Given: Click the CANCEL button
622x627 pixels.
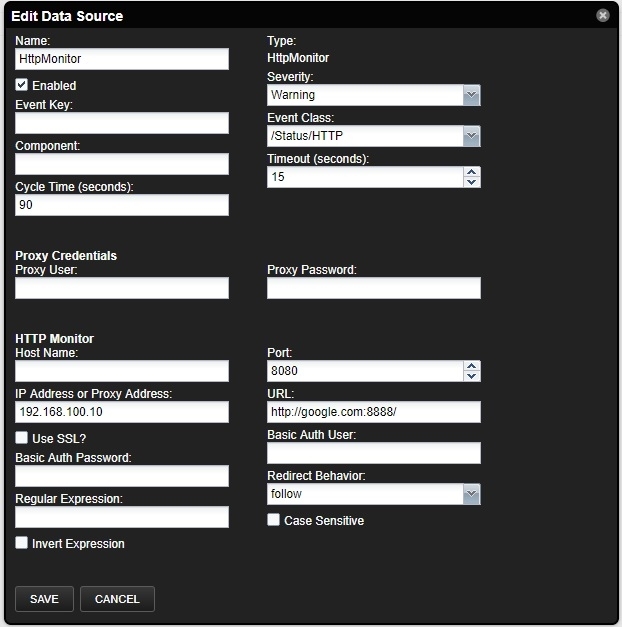Looking at the screenshot, I should (x=117, y=599).
